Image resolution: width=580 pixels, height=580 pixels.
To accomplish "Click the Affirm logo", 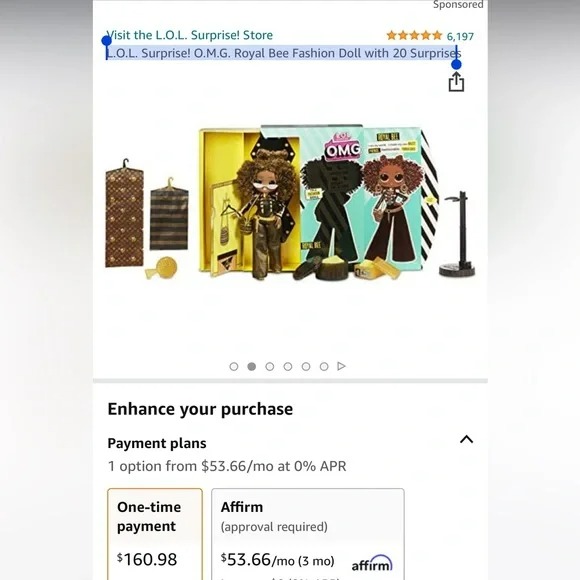I will click(x=372, y=563).
